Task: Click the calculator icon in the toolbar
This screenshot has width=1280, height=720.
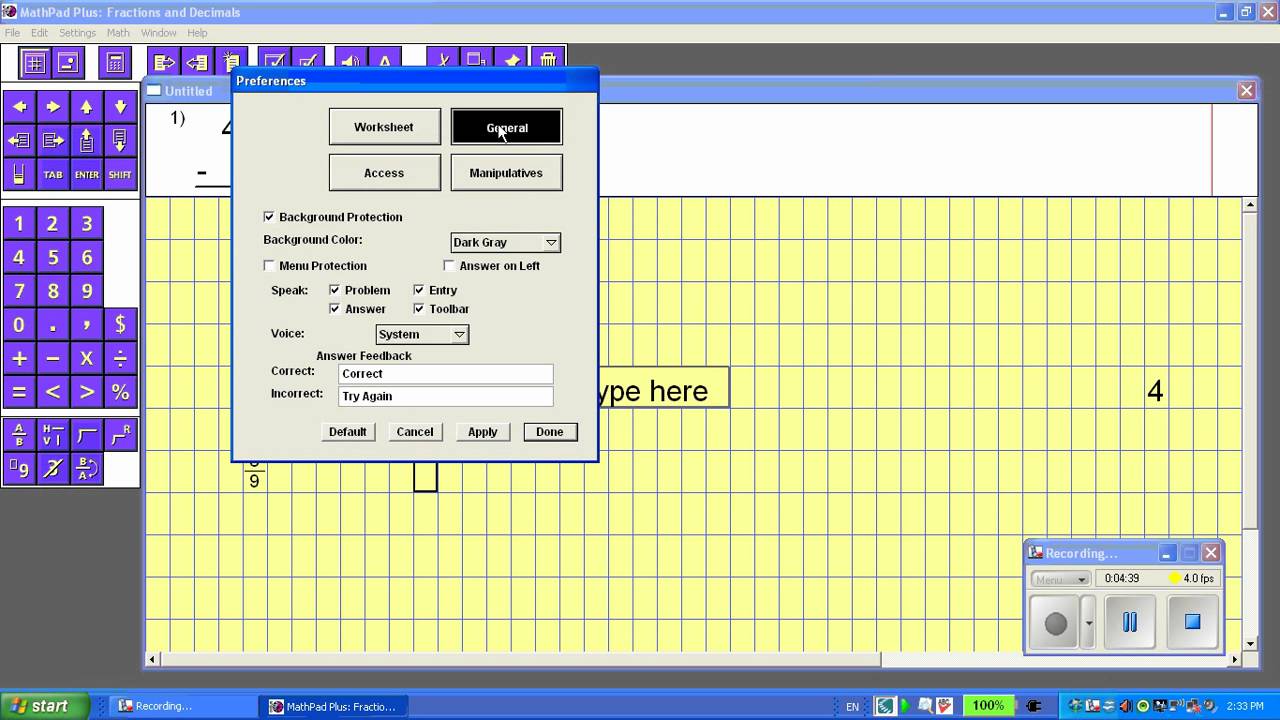Action: pos(115,63)
